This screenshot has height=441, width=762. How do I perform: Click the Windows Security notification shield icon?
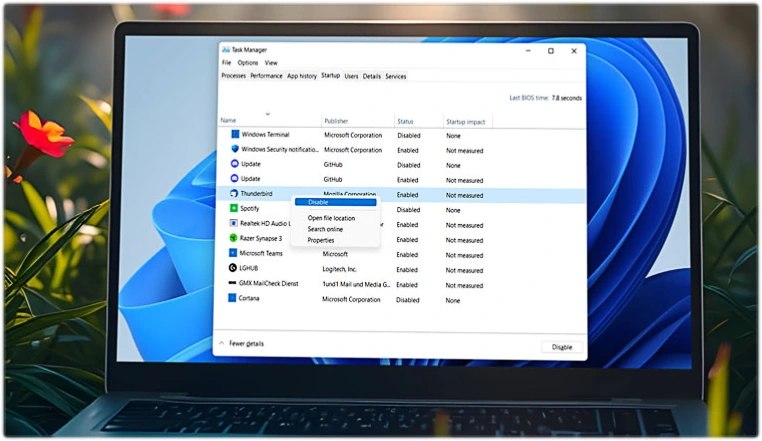pyautogui.click(x=235, y=149)
